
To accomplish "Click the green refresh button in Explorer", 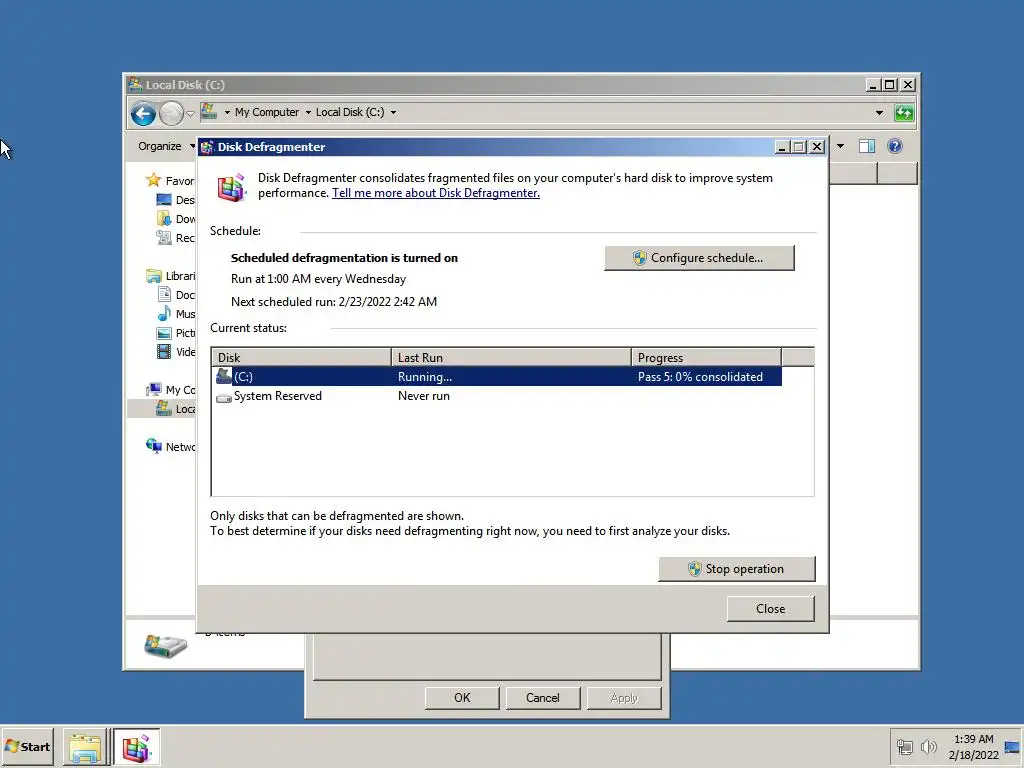I will [904, 113].
